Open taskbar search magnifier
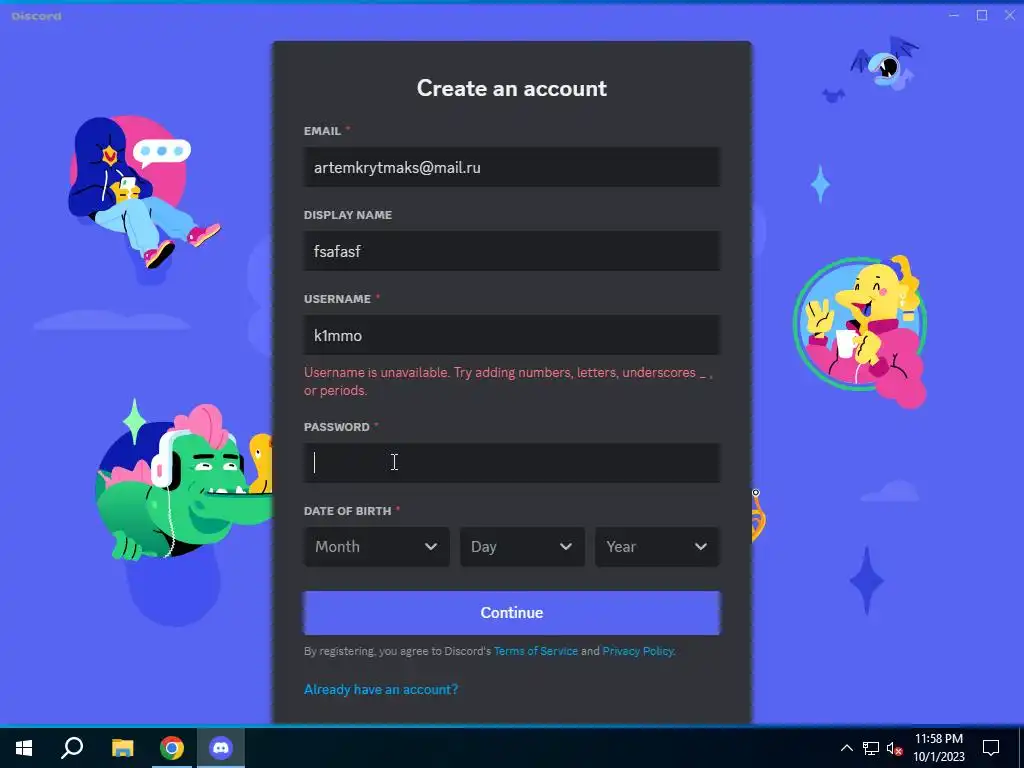1024x768 pixels. tap(72, 748)
